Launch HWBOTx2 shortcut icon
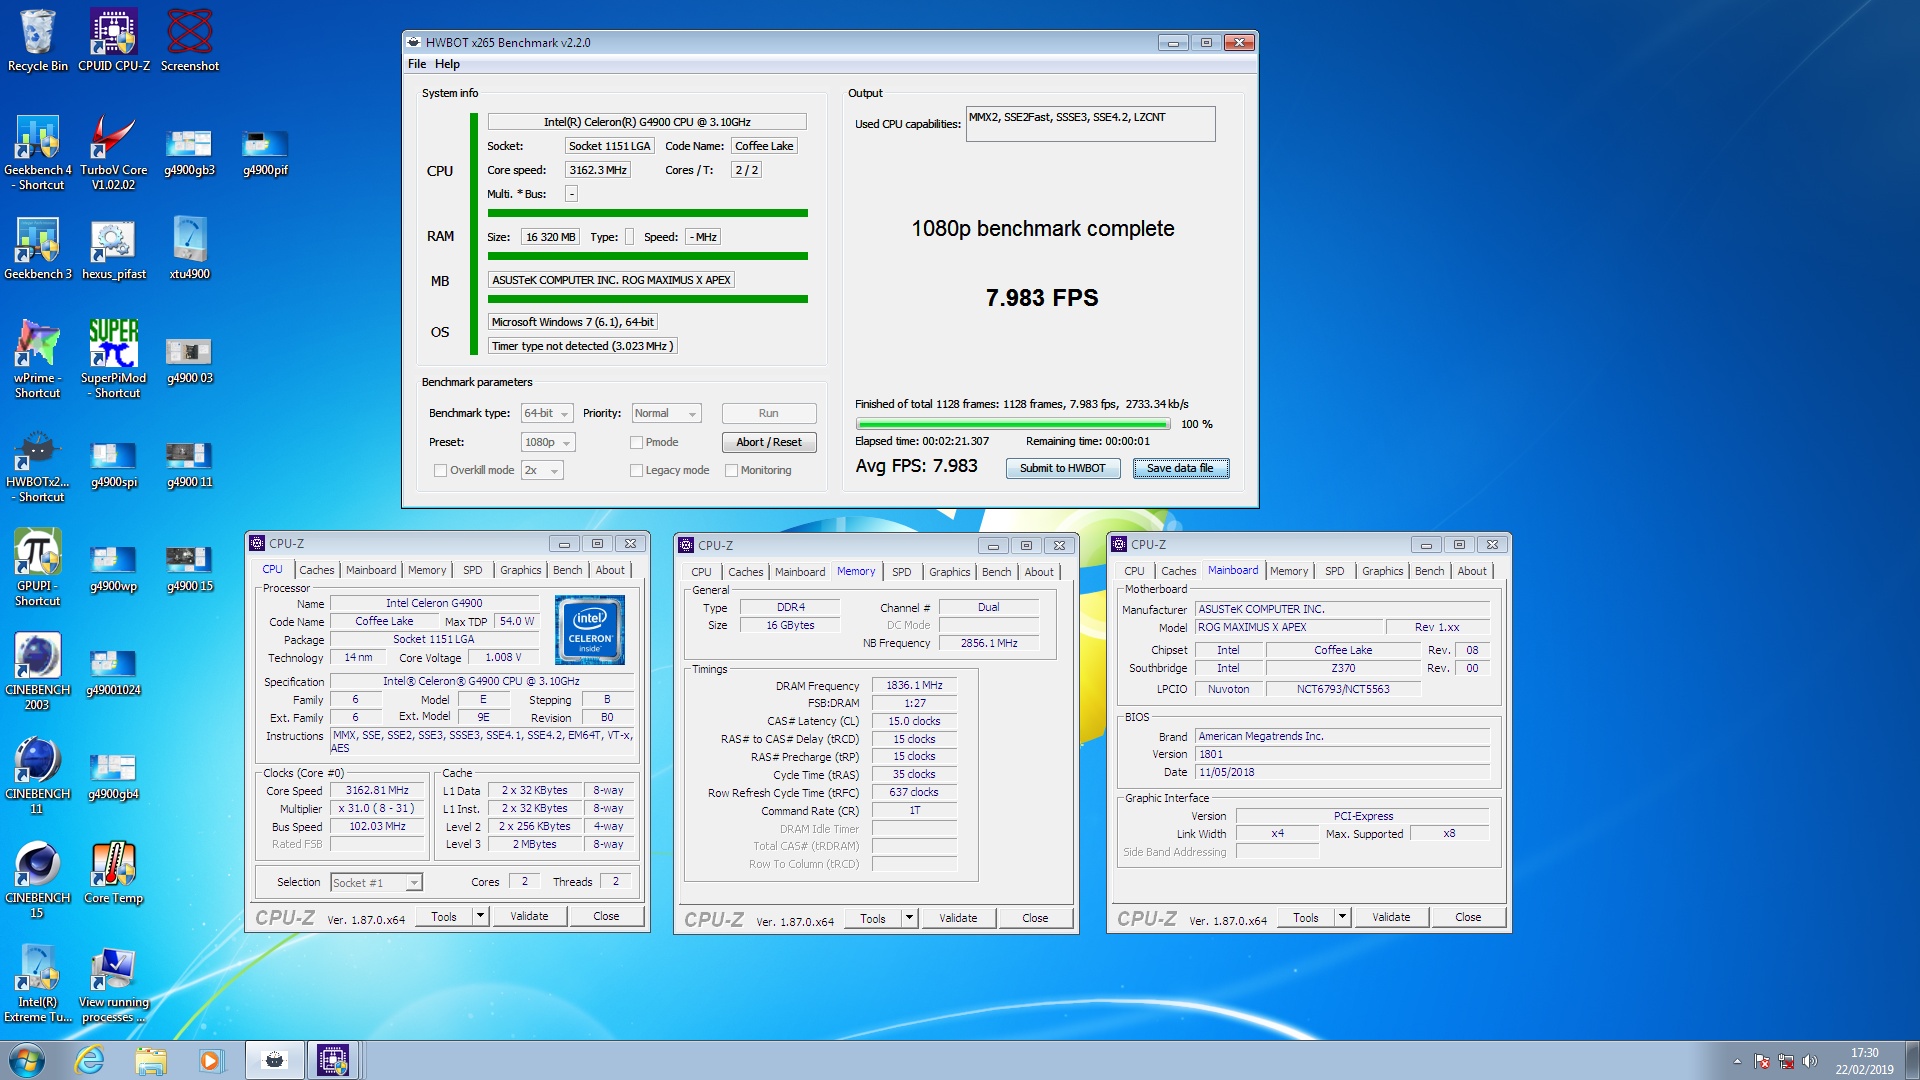The image size is (1920, 1080). pos(38,465)
